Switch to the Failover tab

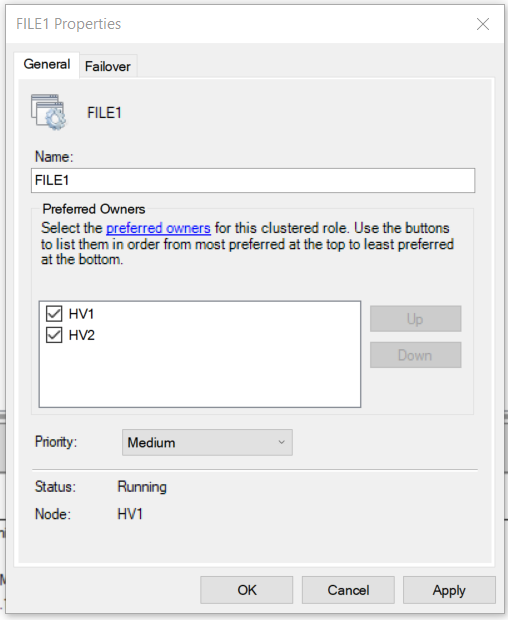(108, 66)
